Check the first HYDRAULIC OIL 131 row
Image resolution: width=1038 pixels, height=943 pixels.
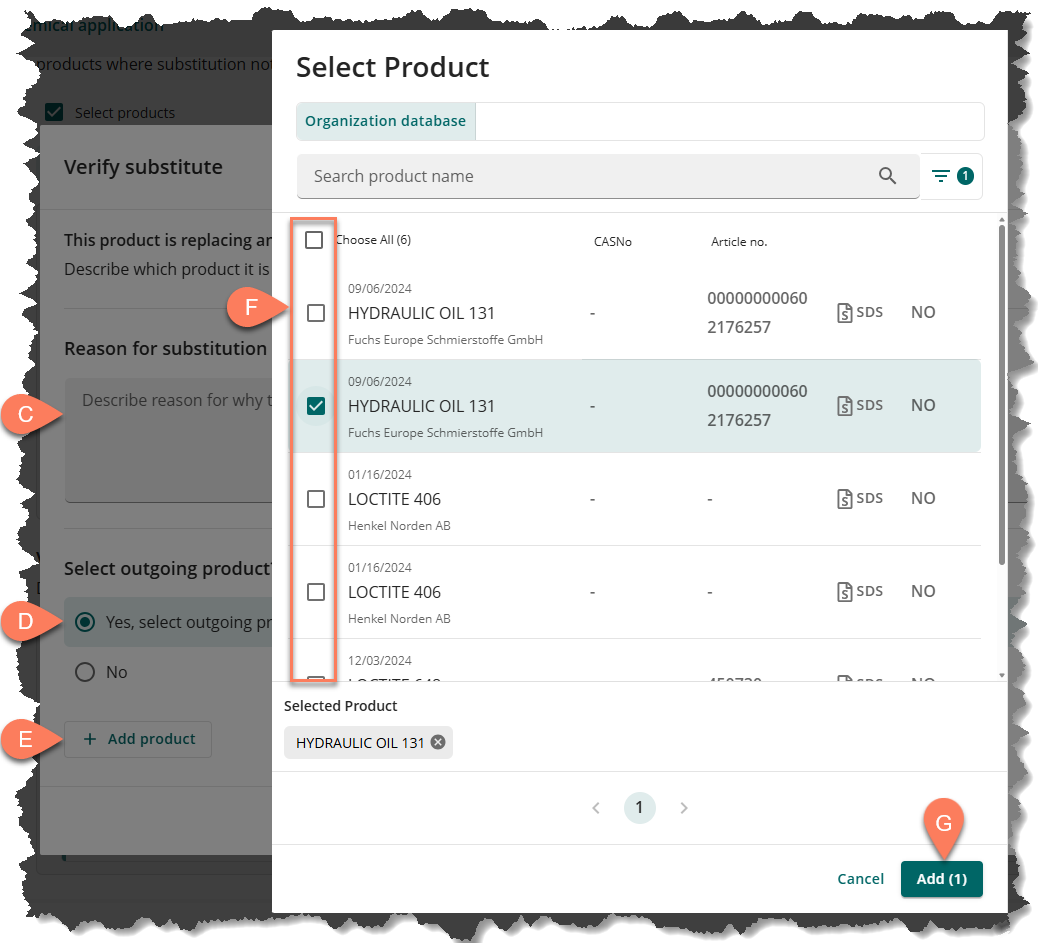click(316, 313)
